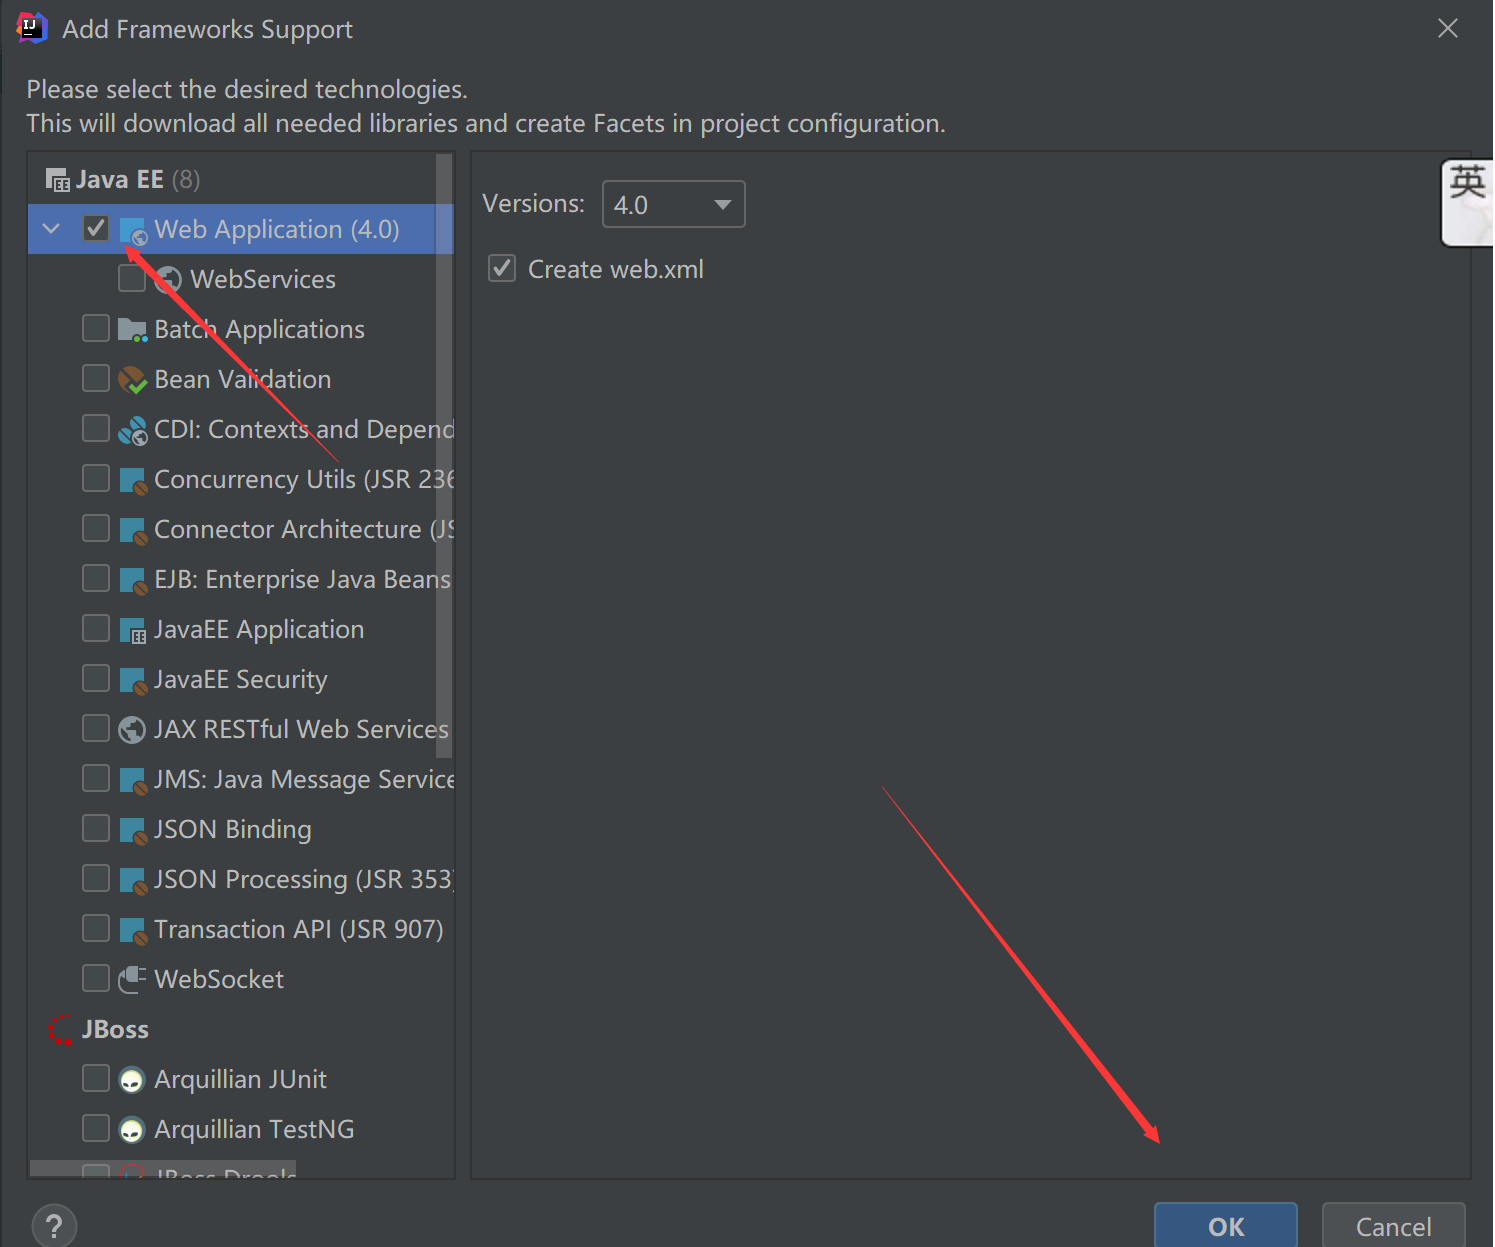Click the Web Application framework icon
This screenshot has height=1247, width=1495.
click(x=133, y=230)
